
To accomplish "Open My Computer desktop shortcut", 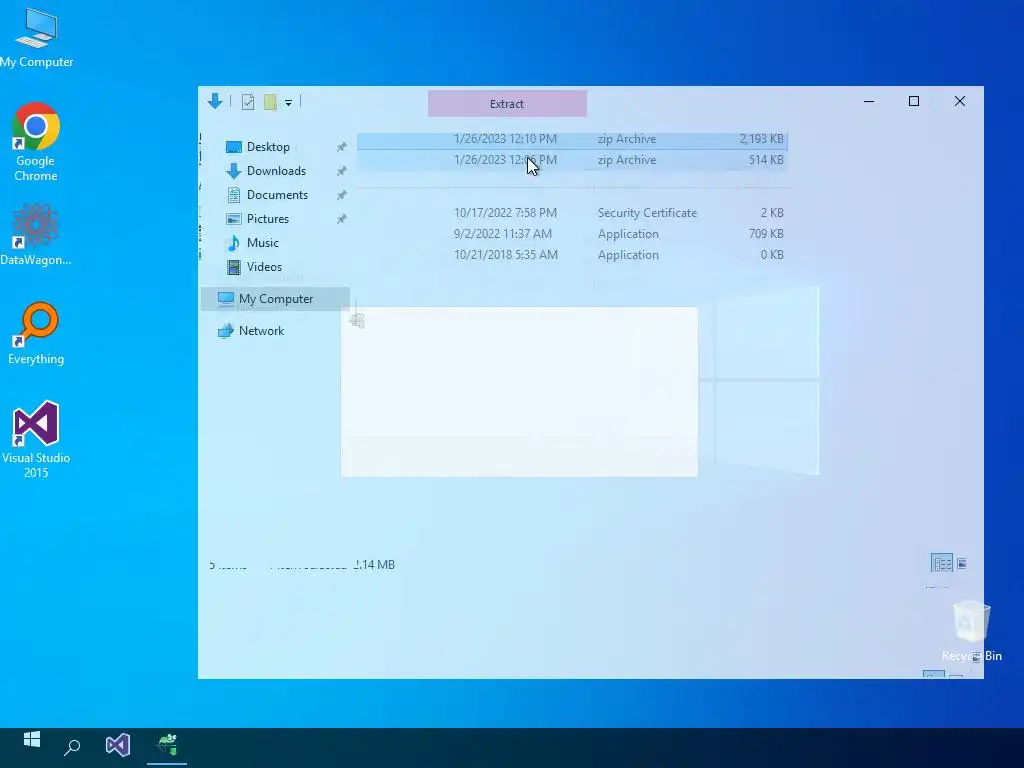I will 37,38.
